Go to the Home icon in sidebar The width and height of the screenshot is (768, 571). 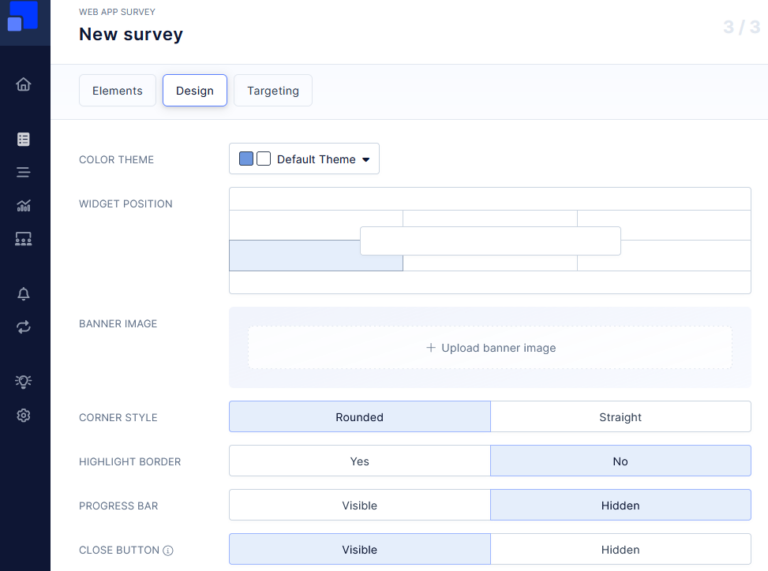tap(24, 84)
